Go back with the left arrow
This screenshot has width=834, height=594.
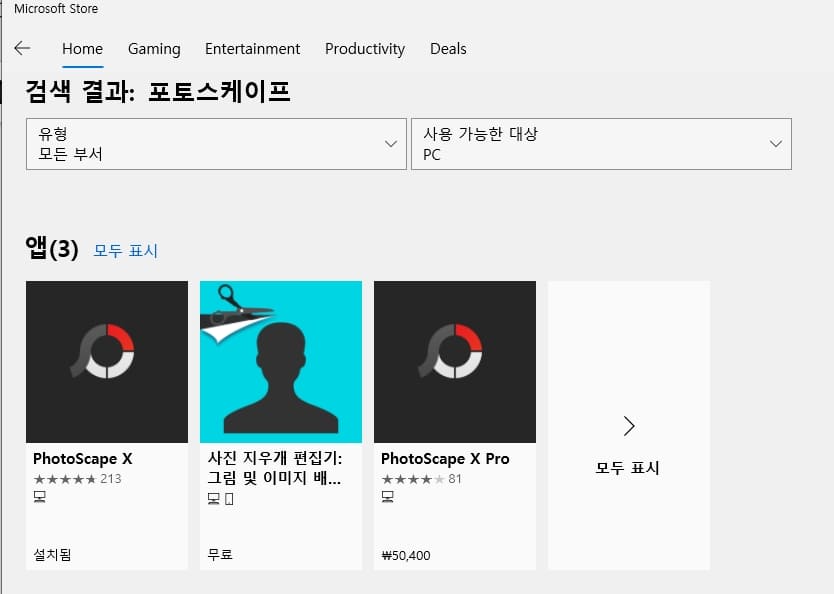[22, 48]
